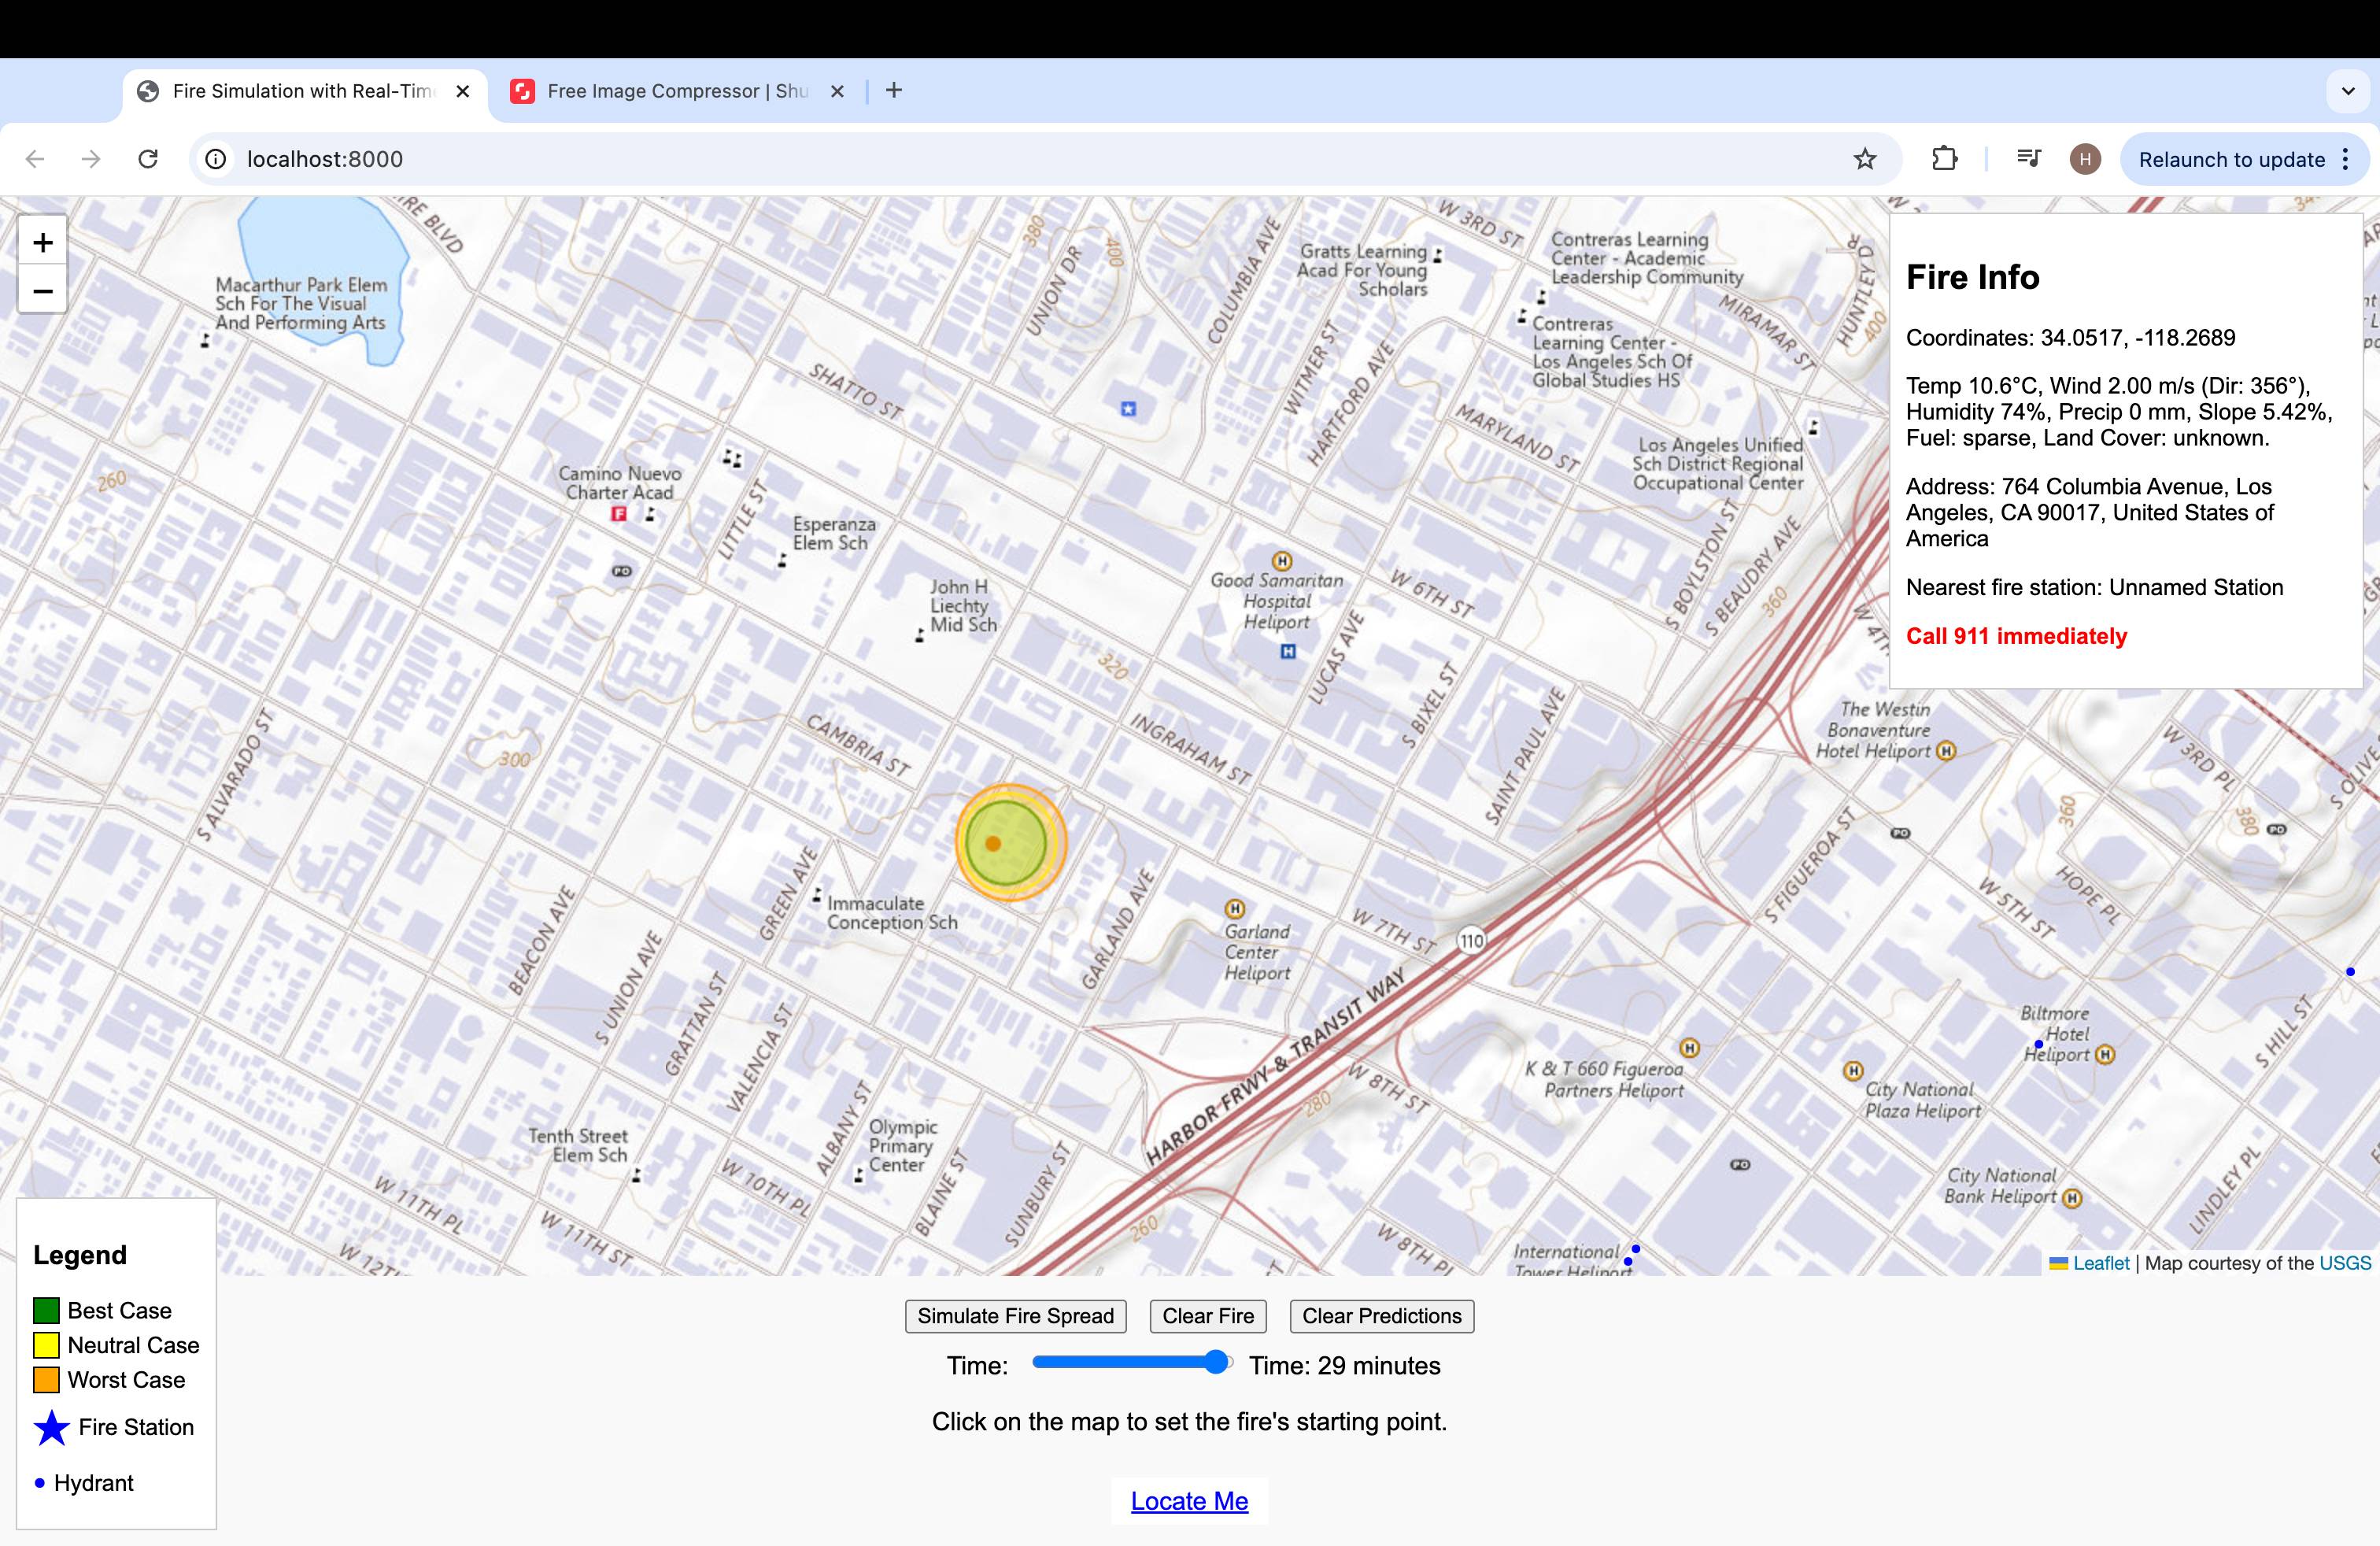The width and height of the screenshot is (2380, 1546).
Task: Follow the Locate Me link
Action: pos(1189,1501)
